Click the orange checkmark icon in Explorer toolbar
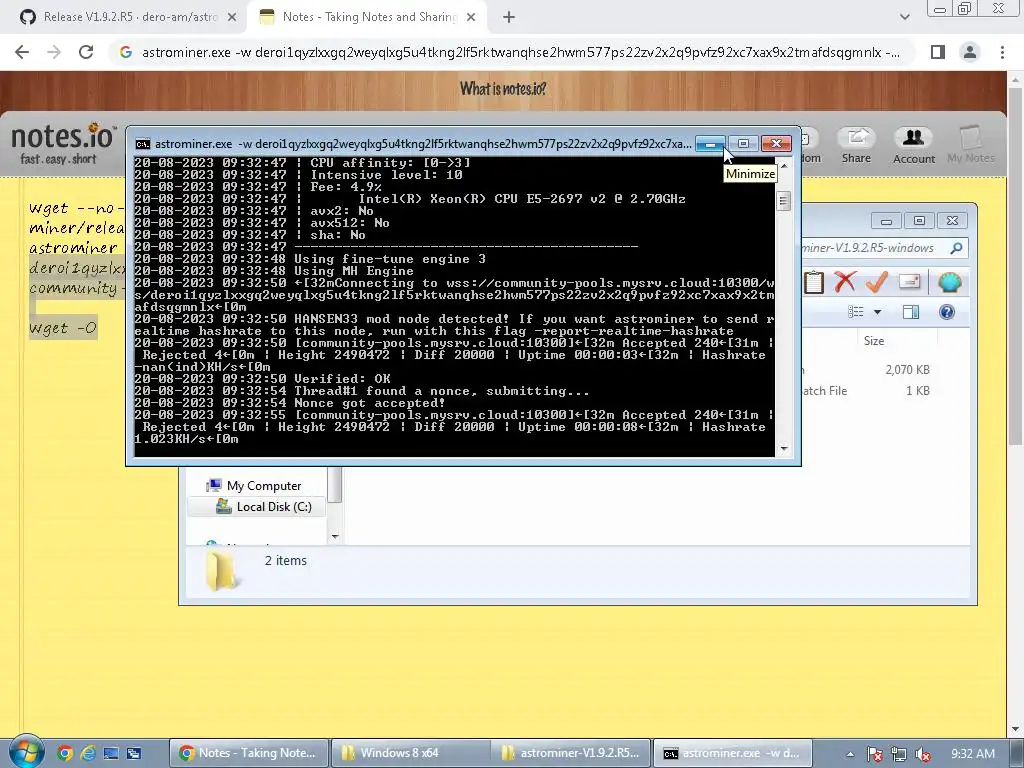The height and width of the screenshot is (768, 1024). [876, 282]
